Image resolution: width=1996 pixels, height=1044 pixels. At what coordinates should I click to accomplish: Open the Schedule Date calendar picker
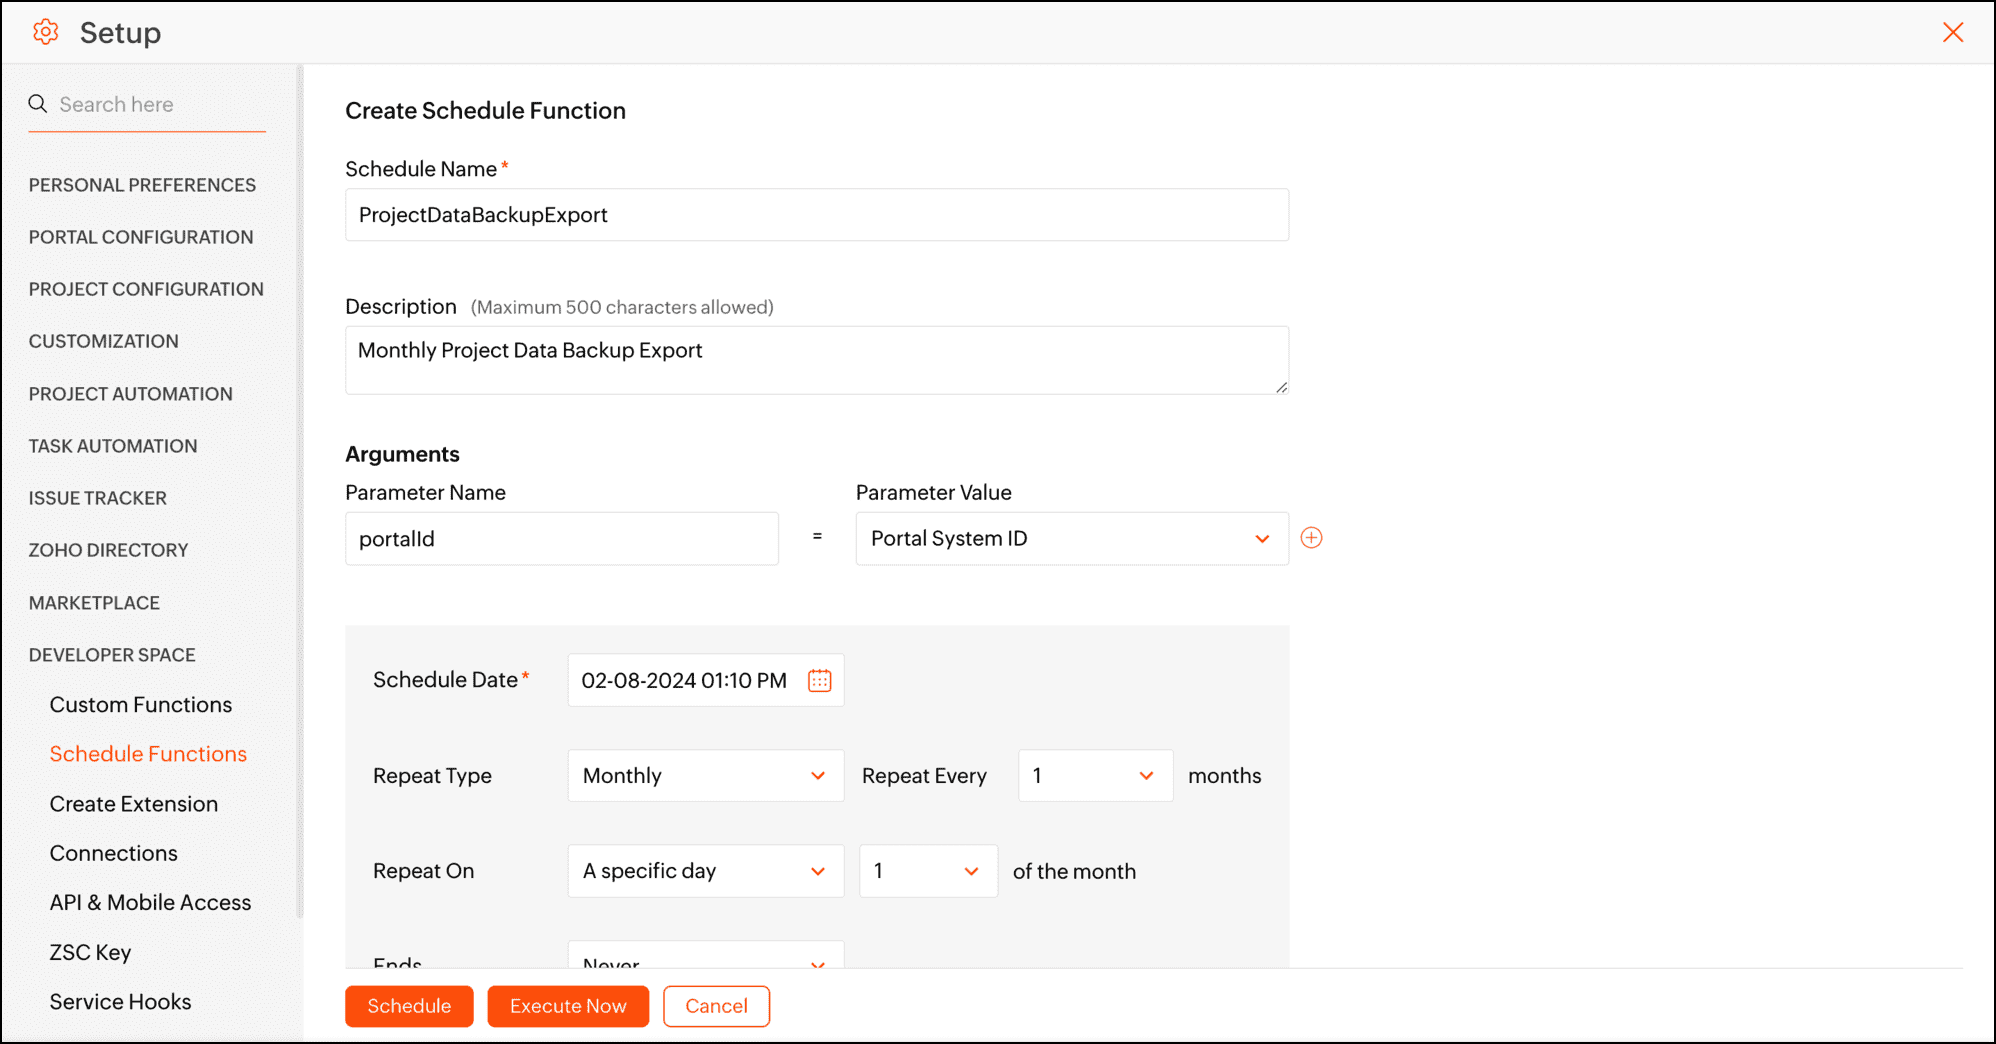pos(819,681)
